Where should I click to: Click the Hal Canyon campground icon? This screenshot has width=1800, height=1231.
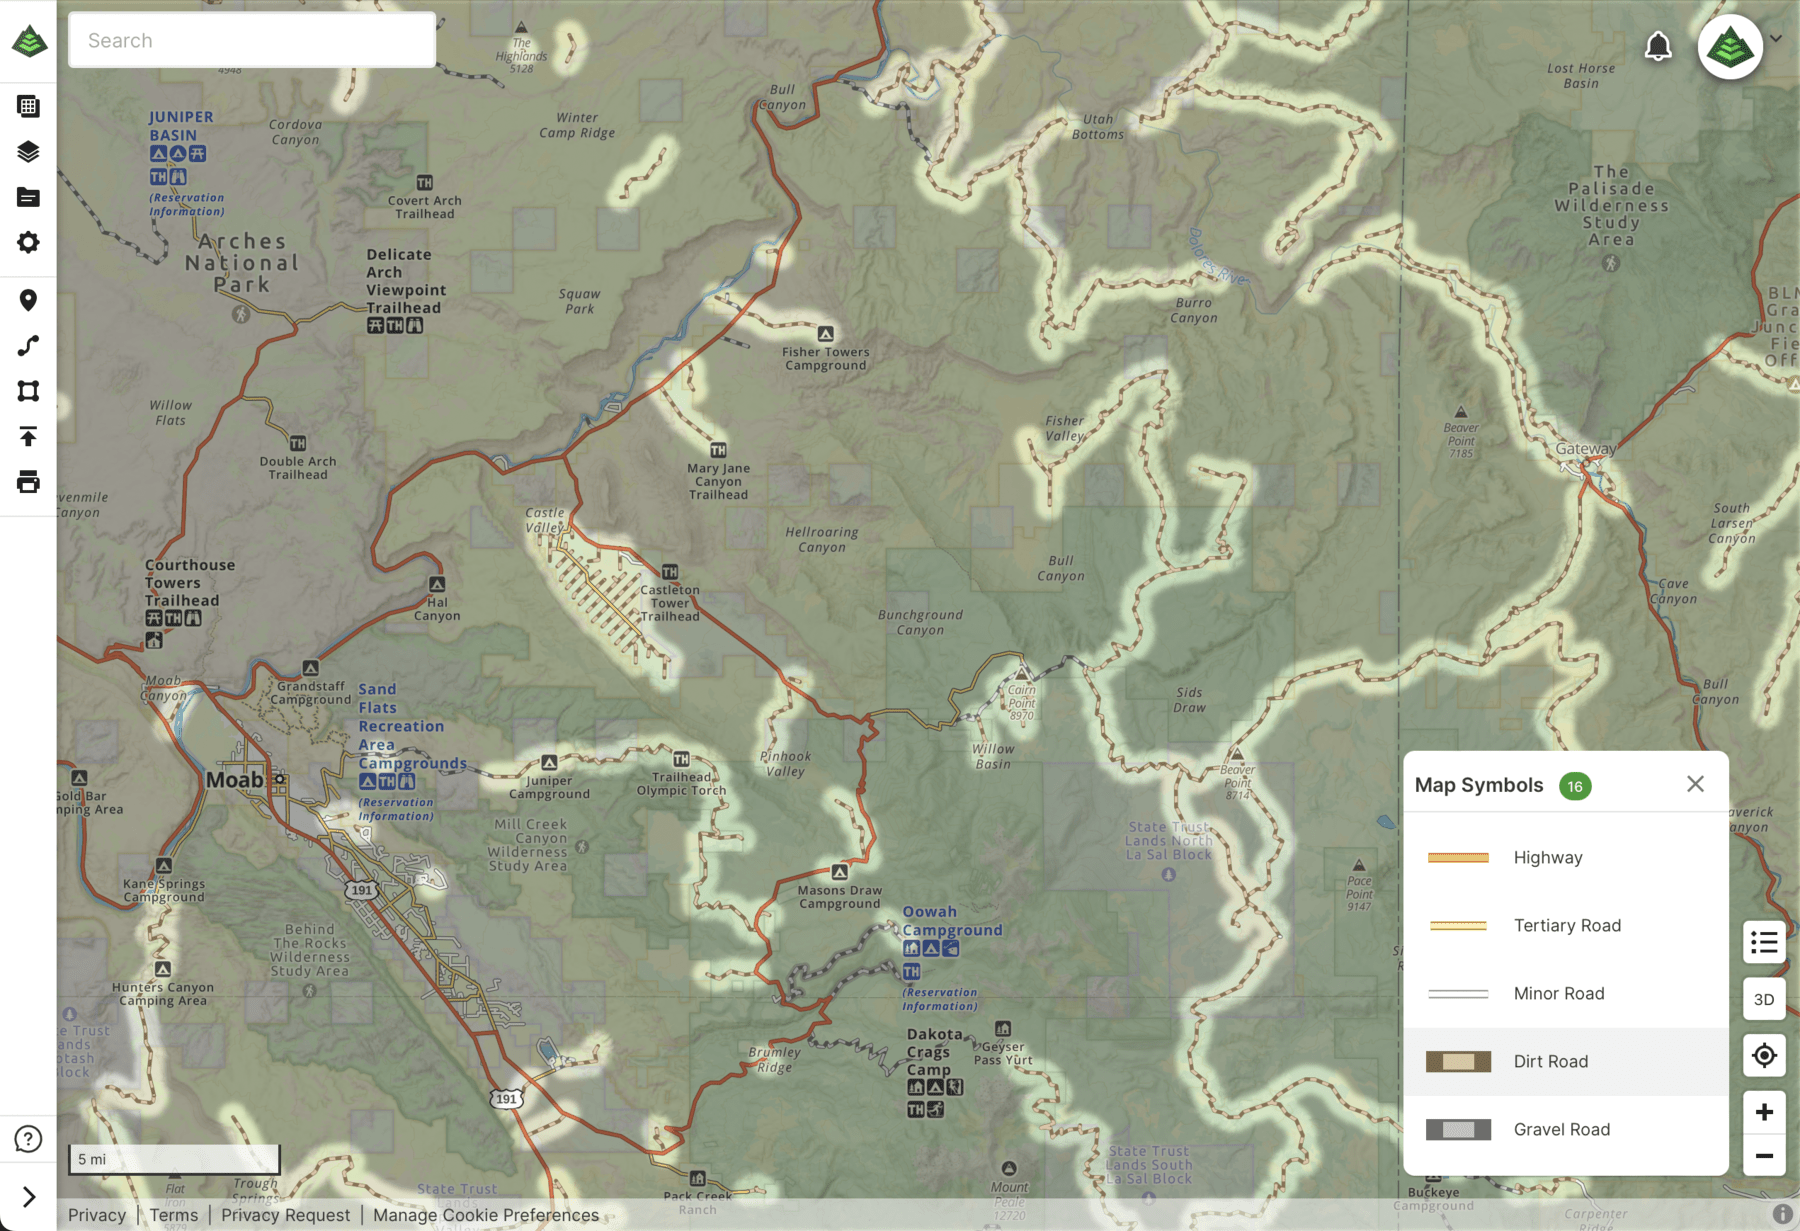(437, 584)
